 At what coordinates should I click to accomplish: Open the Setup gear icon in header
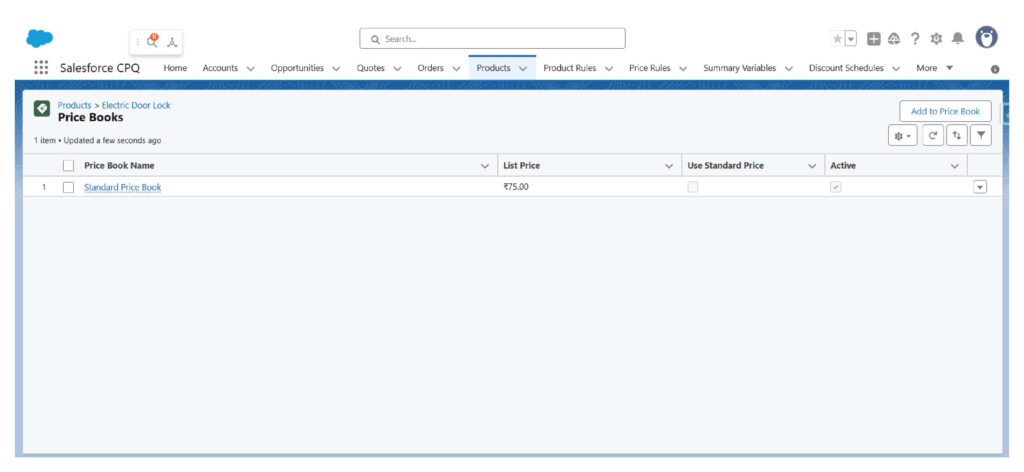pos(936,39)
